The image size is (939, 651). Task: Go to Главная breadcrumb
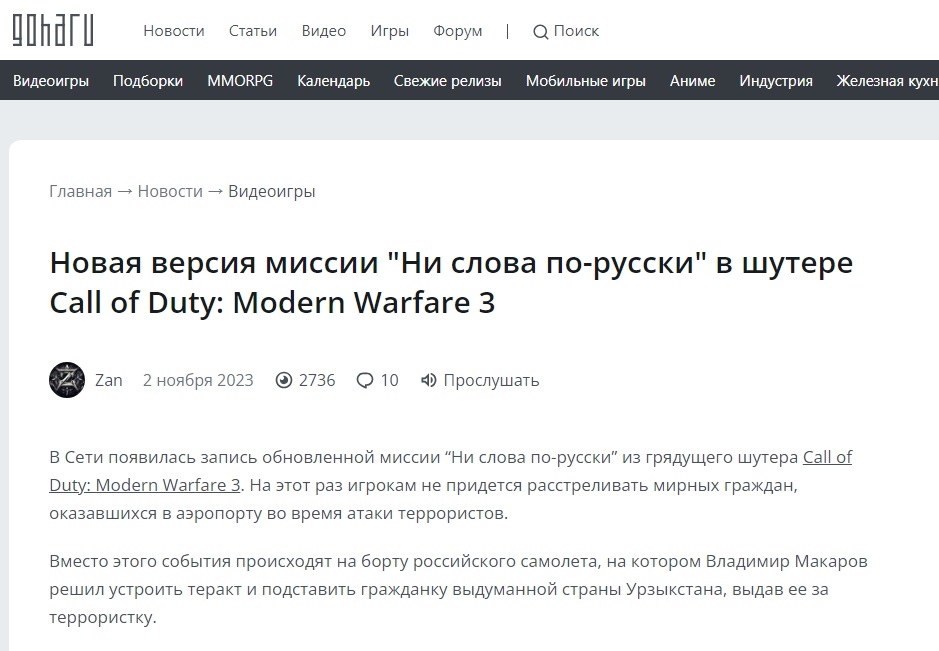tap(80, 191)
